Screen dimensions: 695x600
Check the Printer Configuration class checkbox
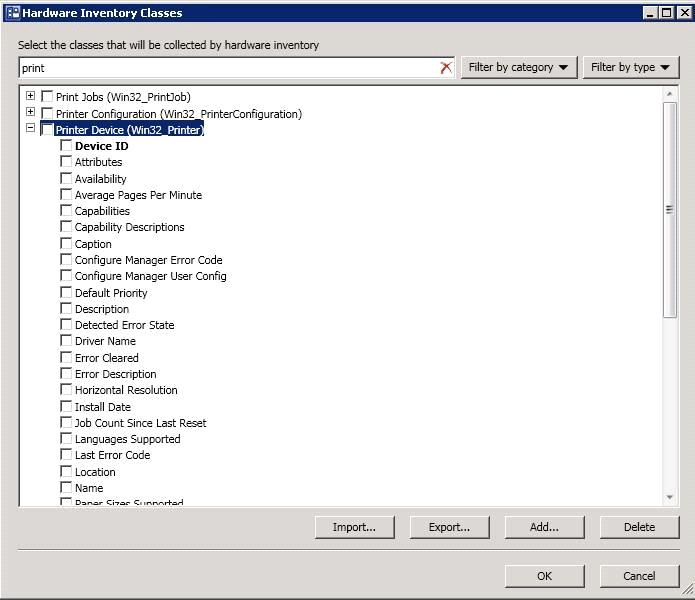(47, 113)
